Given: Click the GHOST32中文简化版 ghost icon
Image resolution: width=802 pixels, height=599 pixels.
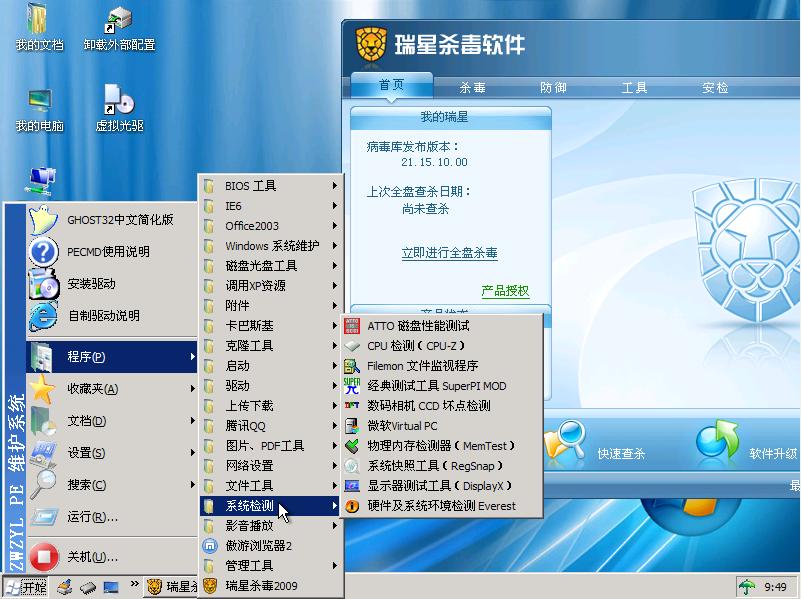Looking at the screenshot, I should [43, 220].
